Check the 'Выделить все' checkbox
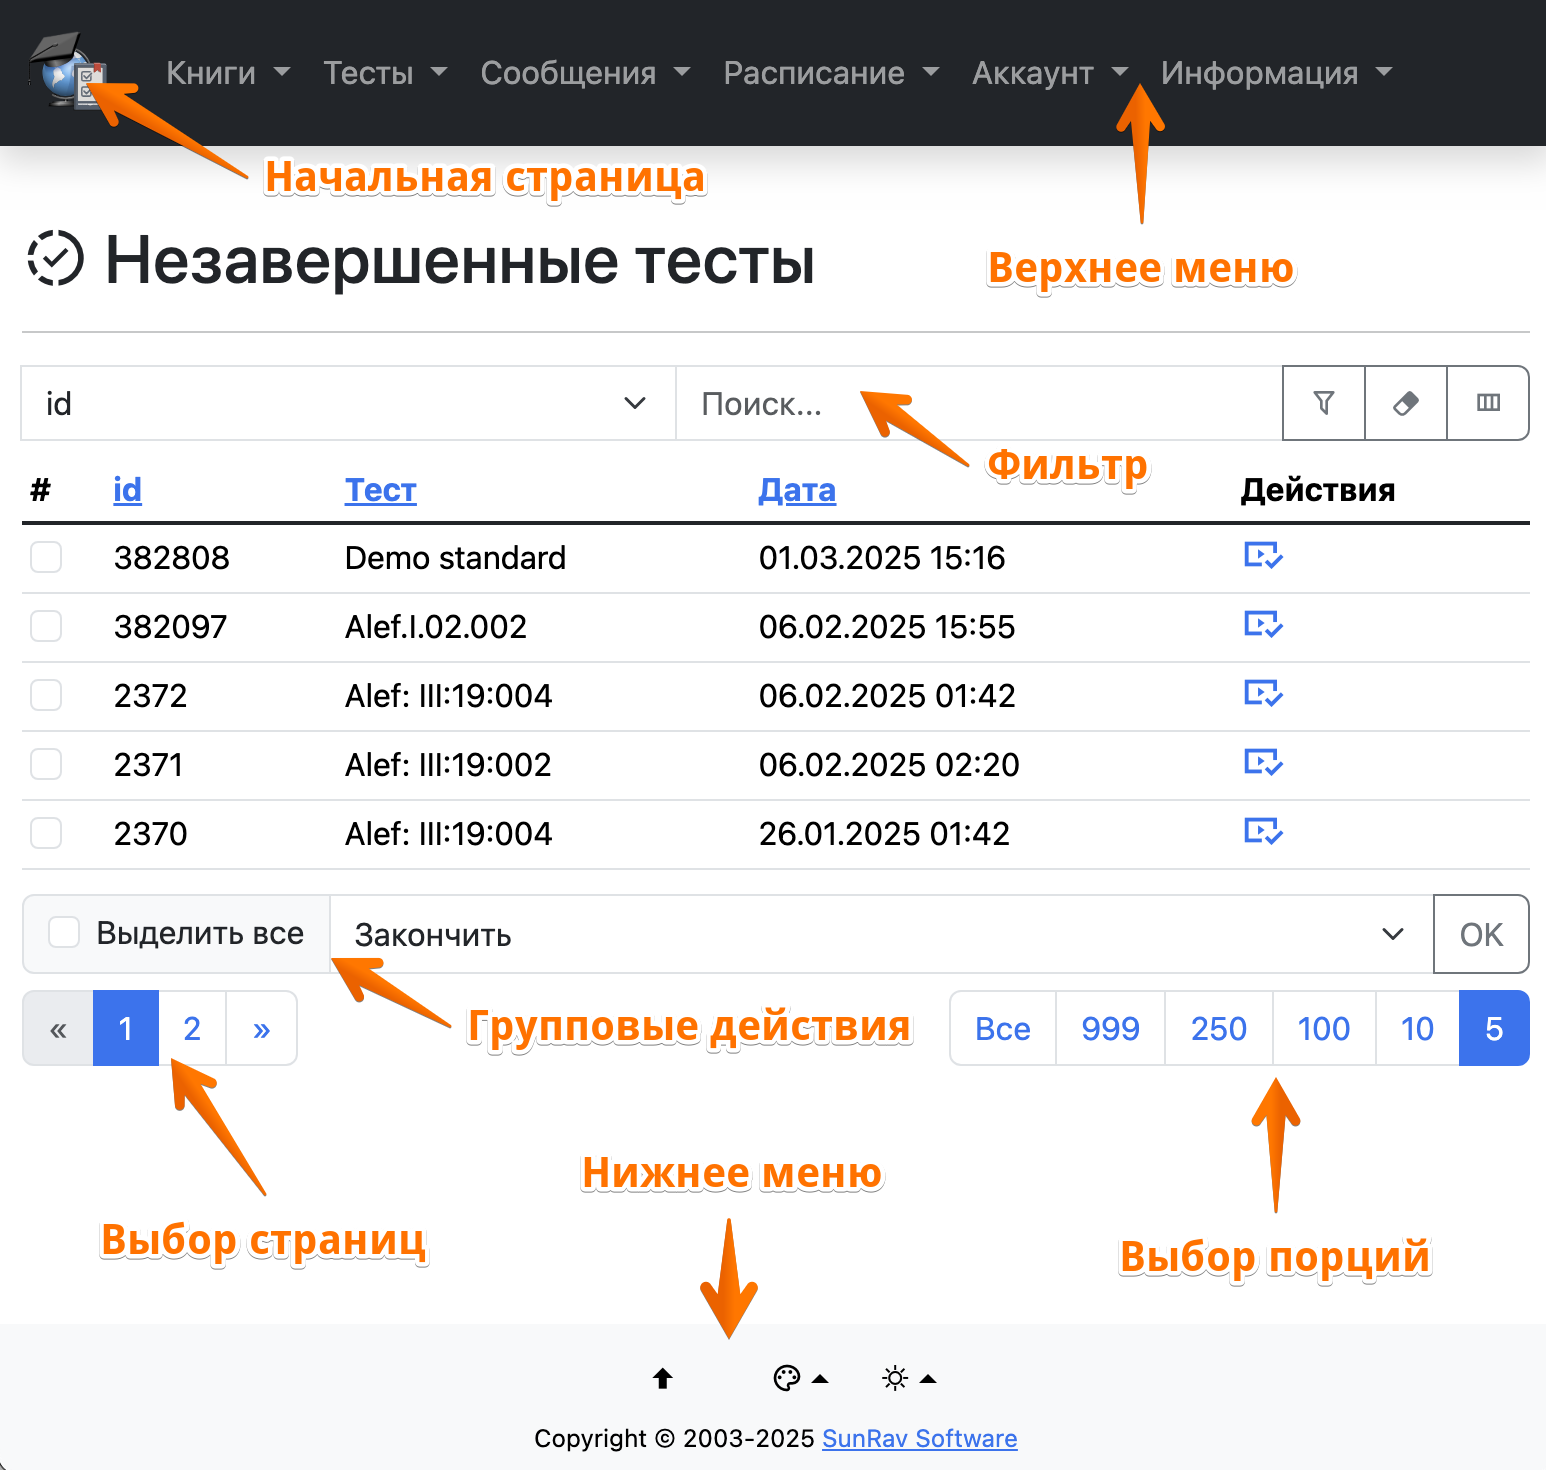 pos(65,933)
